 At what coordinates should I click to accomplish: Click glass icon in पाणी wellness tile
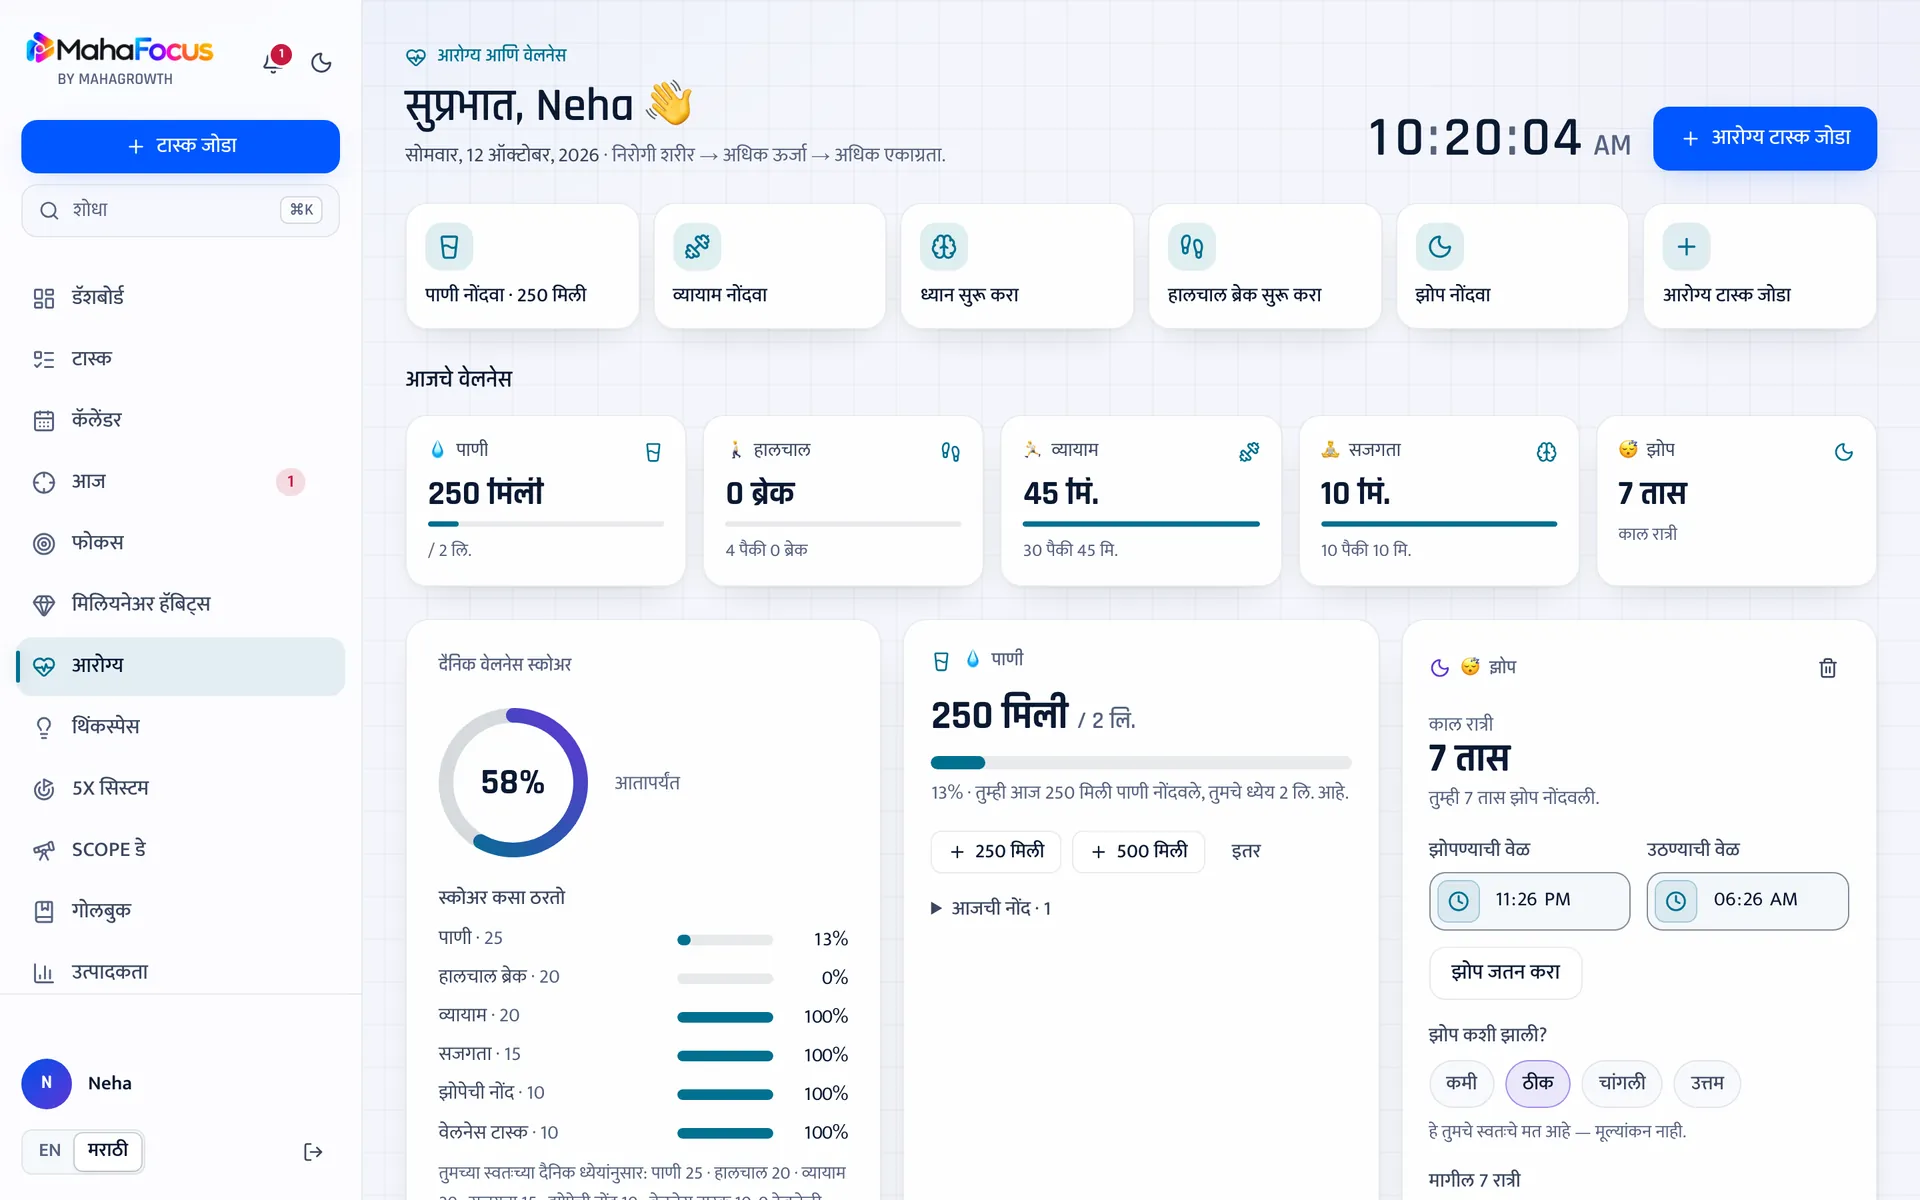point(653,452)
